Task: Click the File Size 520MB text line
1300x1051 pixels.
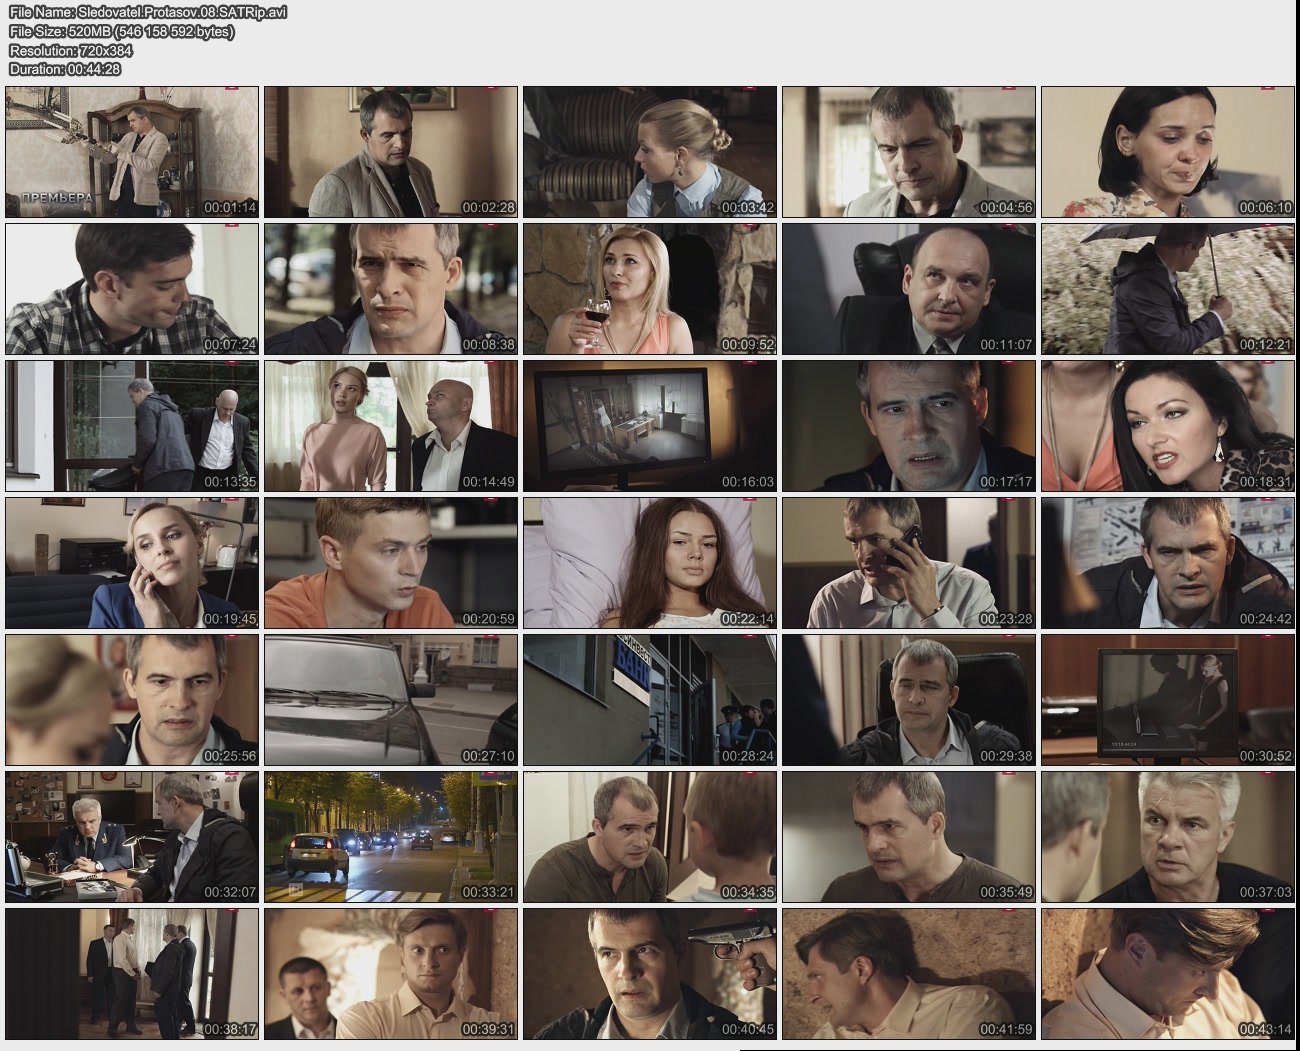Action: pos(121,31)
